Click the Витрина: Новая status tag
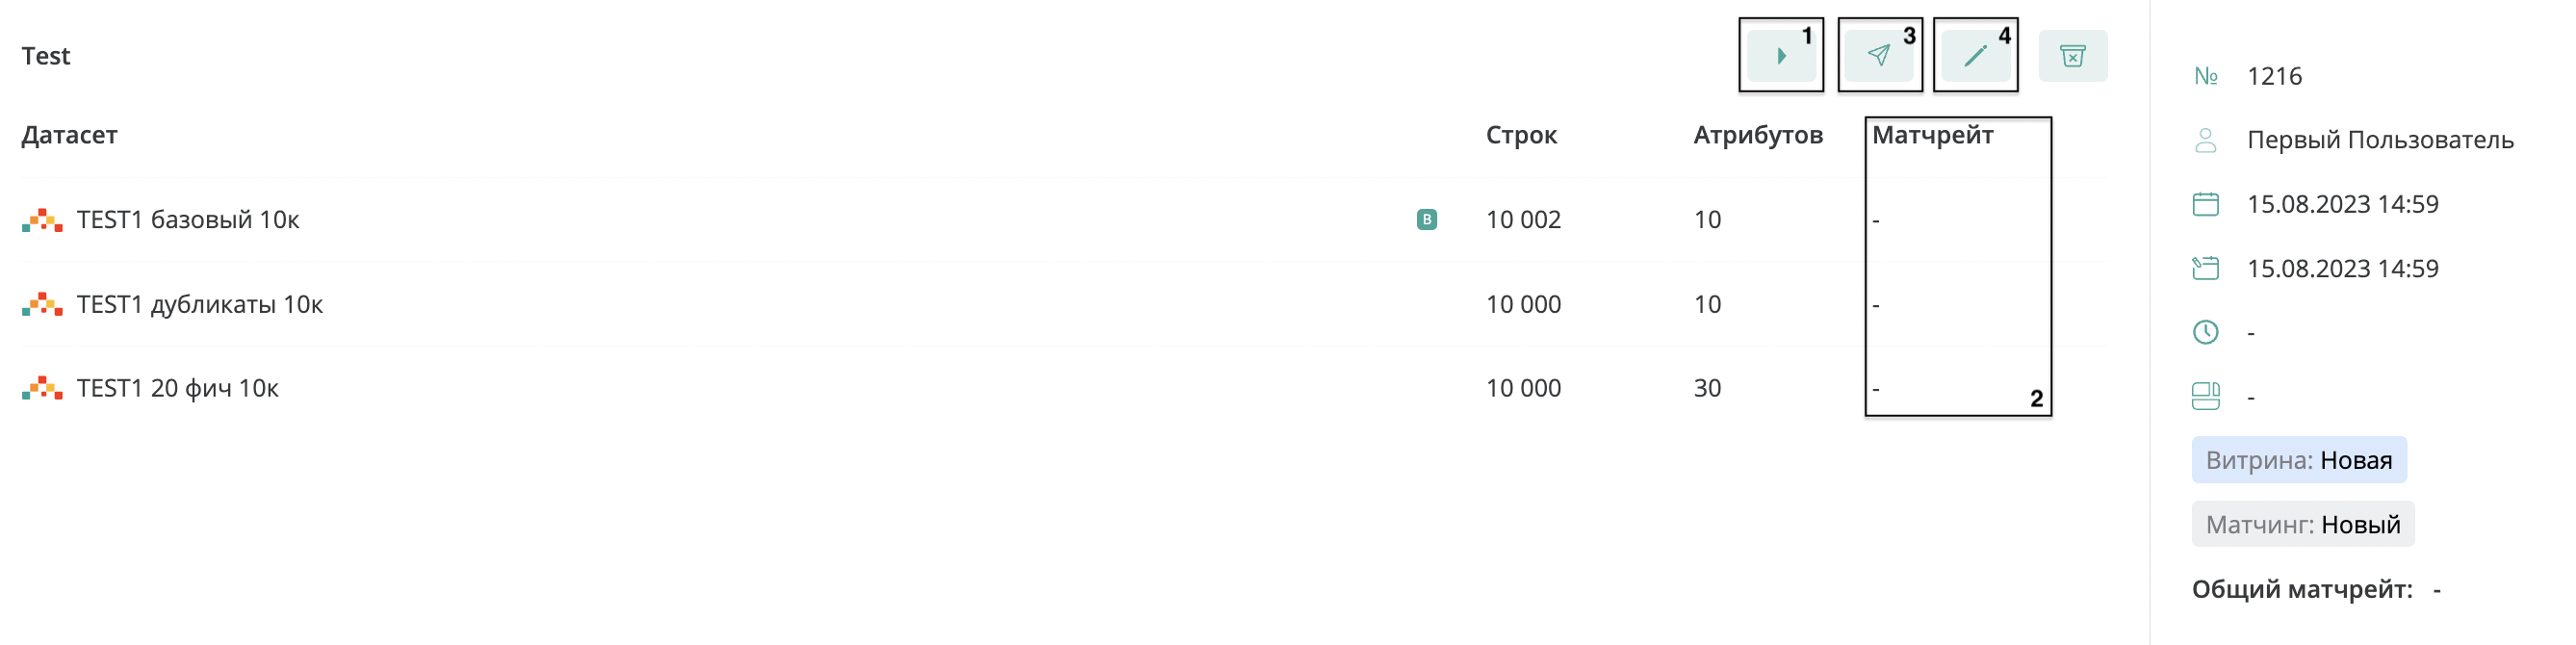 2299,460
